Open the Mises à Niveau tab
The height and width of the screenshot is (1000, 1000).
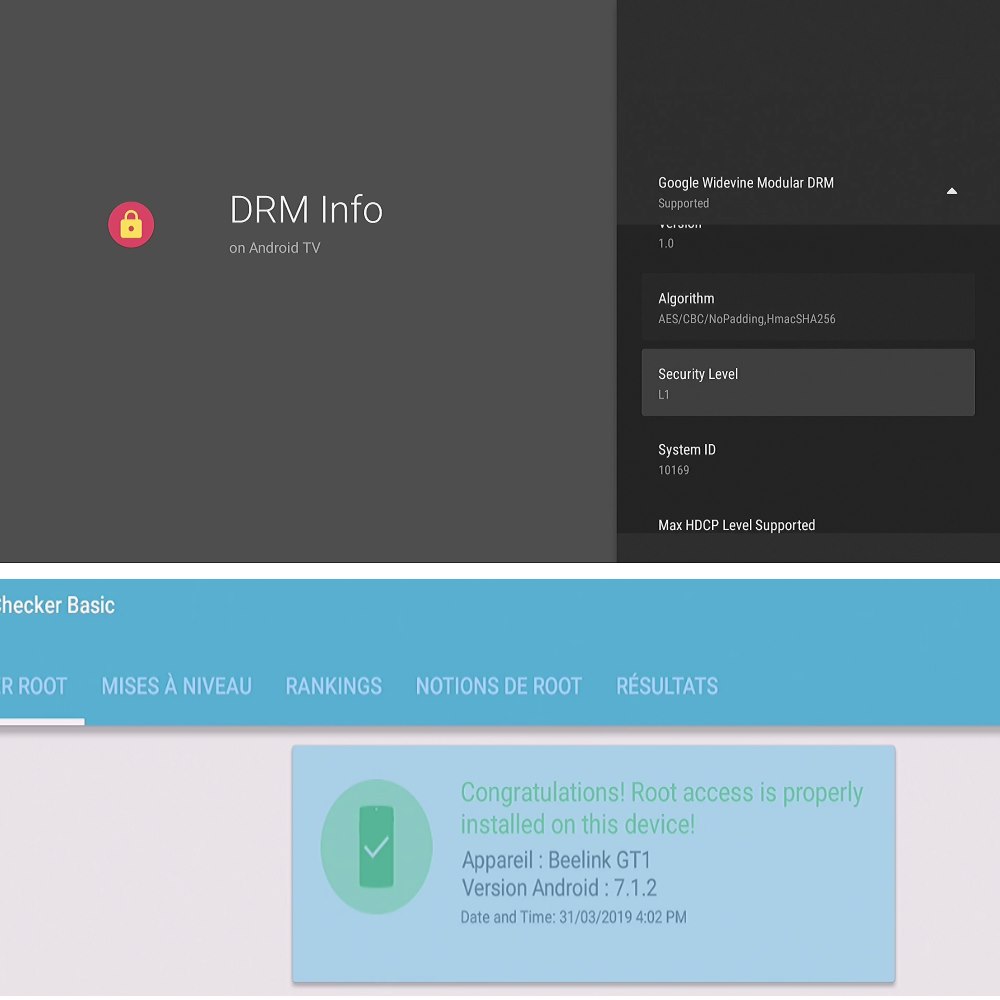(176, 686)
